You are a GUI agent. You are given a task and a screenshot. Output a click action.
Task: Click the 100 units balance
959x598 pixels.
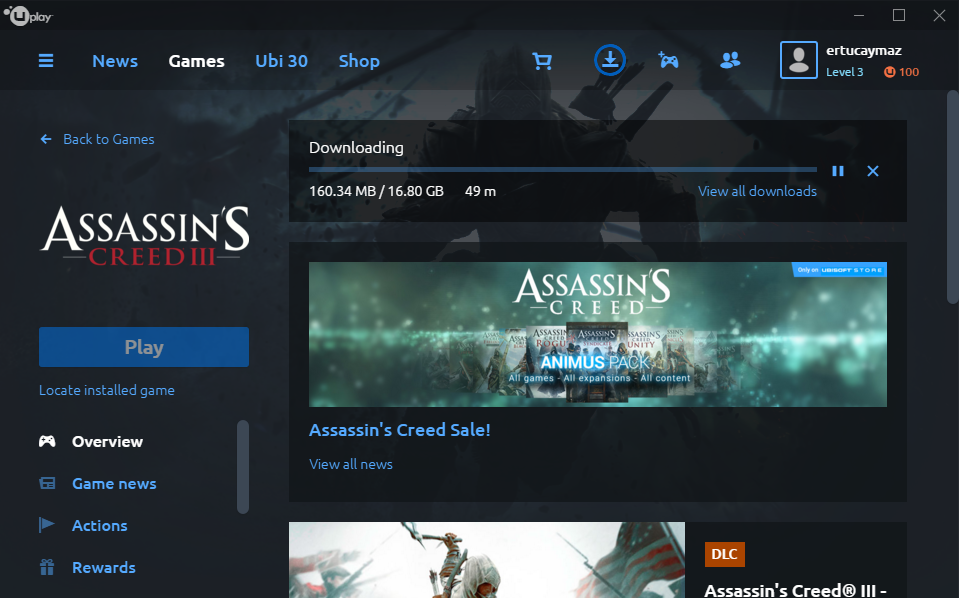coord(909,72)
